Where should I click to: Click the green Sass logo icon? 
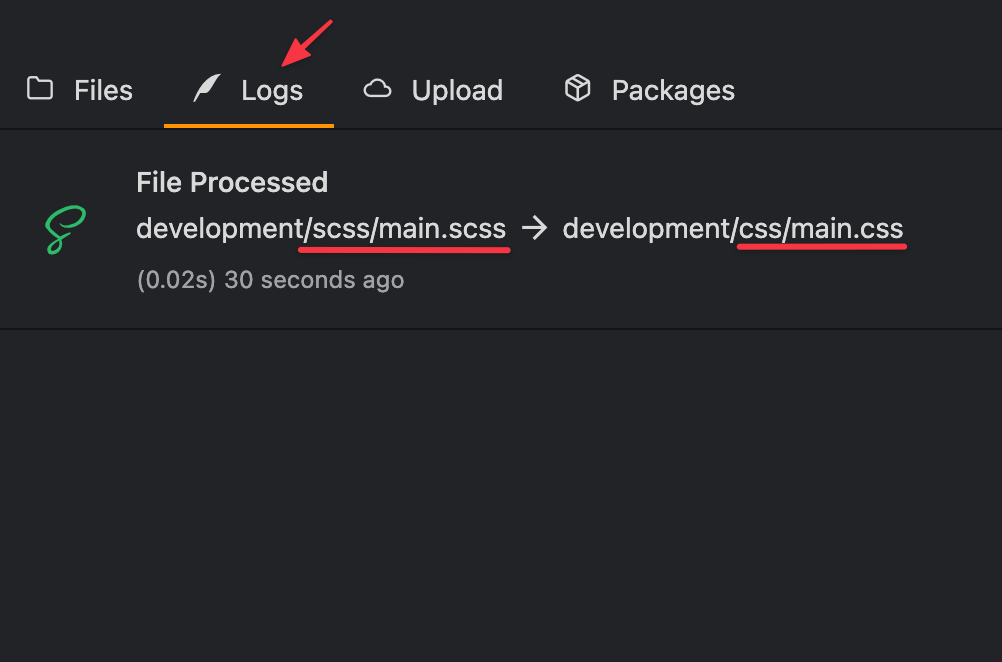(65, 229)
